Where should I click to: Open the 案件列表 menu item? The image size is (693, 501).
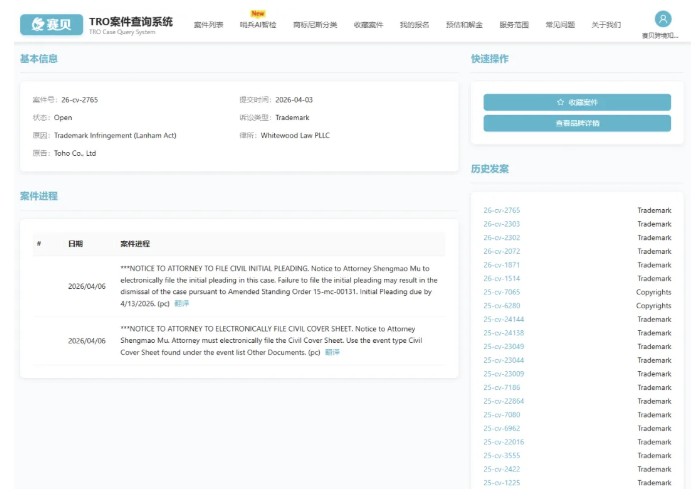tap(208, 24)
